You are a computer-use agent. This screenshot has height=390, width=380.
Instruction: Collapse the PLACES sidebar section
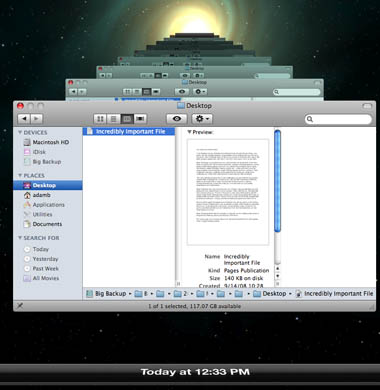[x=20, y=175]
